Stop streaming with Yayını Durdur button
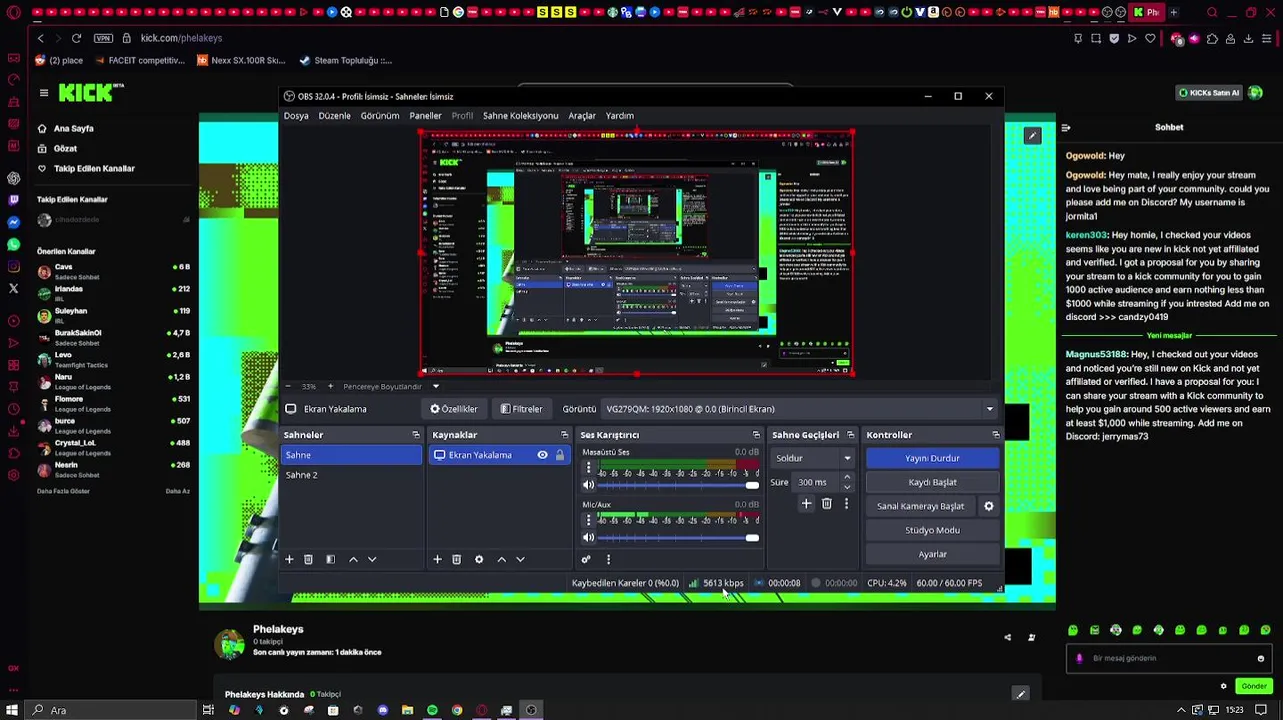Screen dimensions: 1283x720 pyautogui.click(x=932, y=458)
